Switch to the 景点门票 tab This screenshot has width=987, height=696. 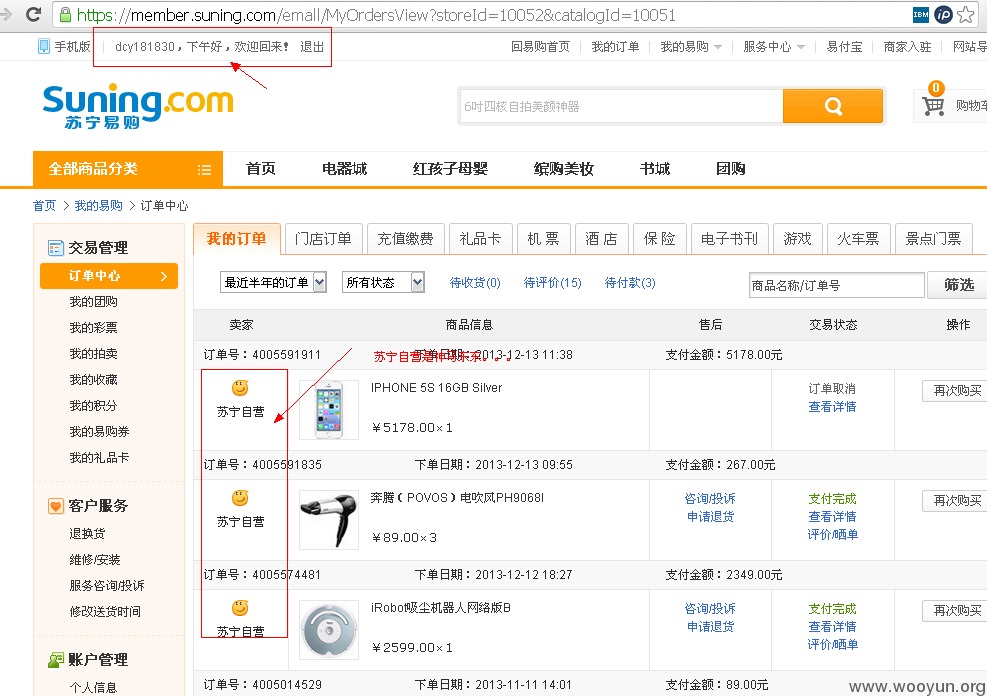click(x=933, y=239)
